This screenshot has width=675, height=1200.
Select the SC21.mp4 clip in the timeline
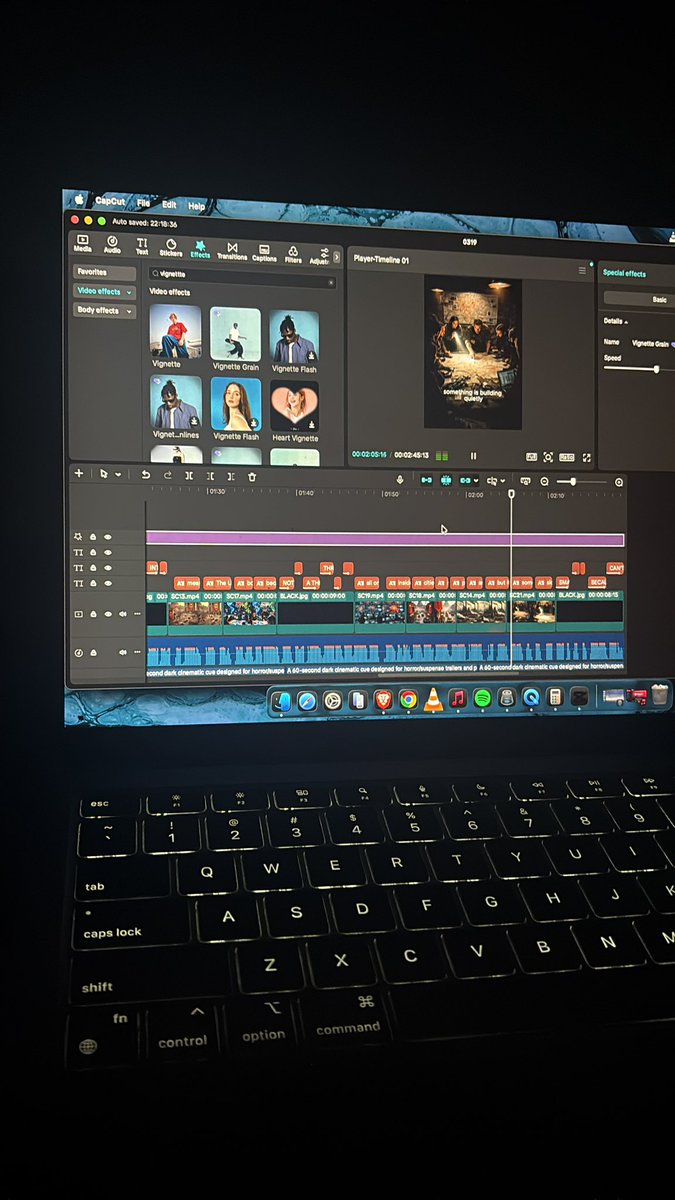[x=533, y=612]
